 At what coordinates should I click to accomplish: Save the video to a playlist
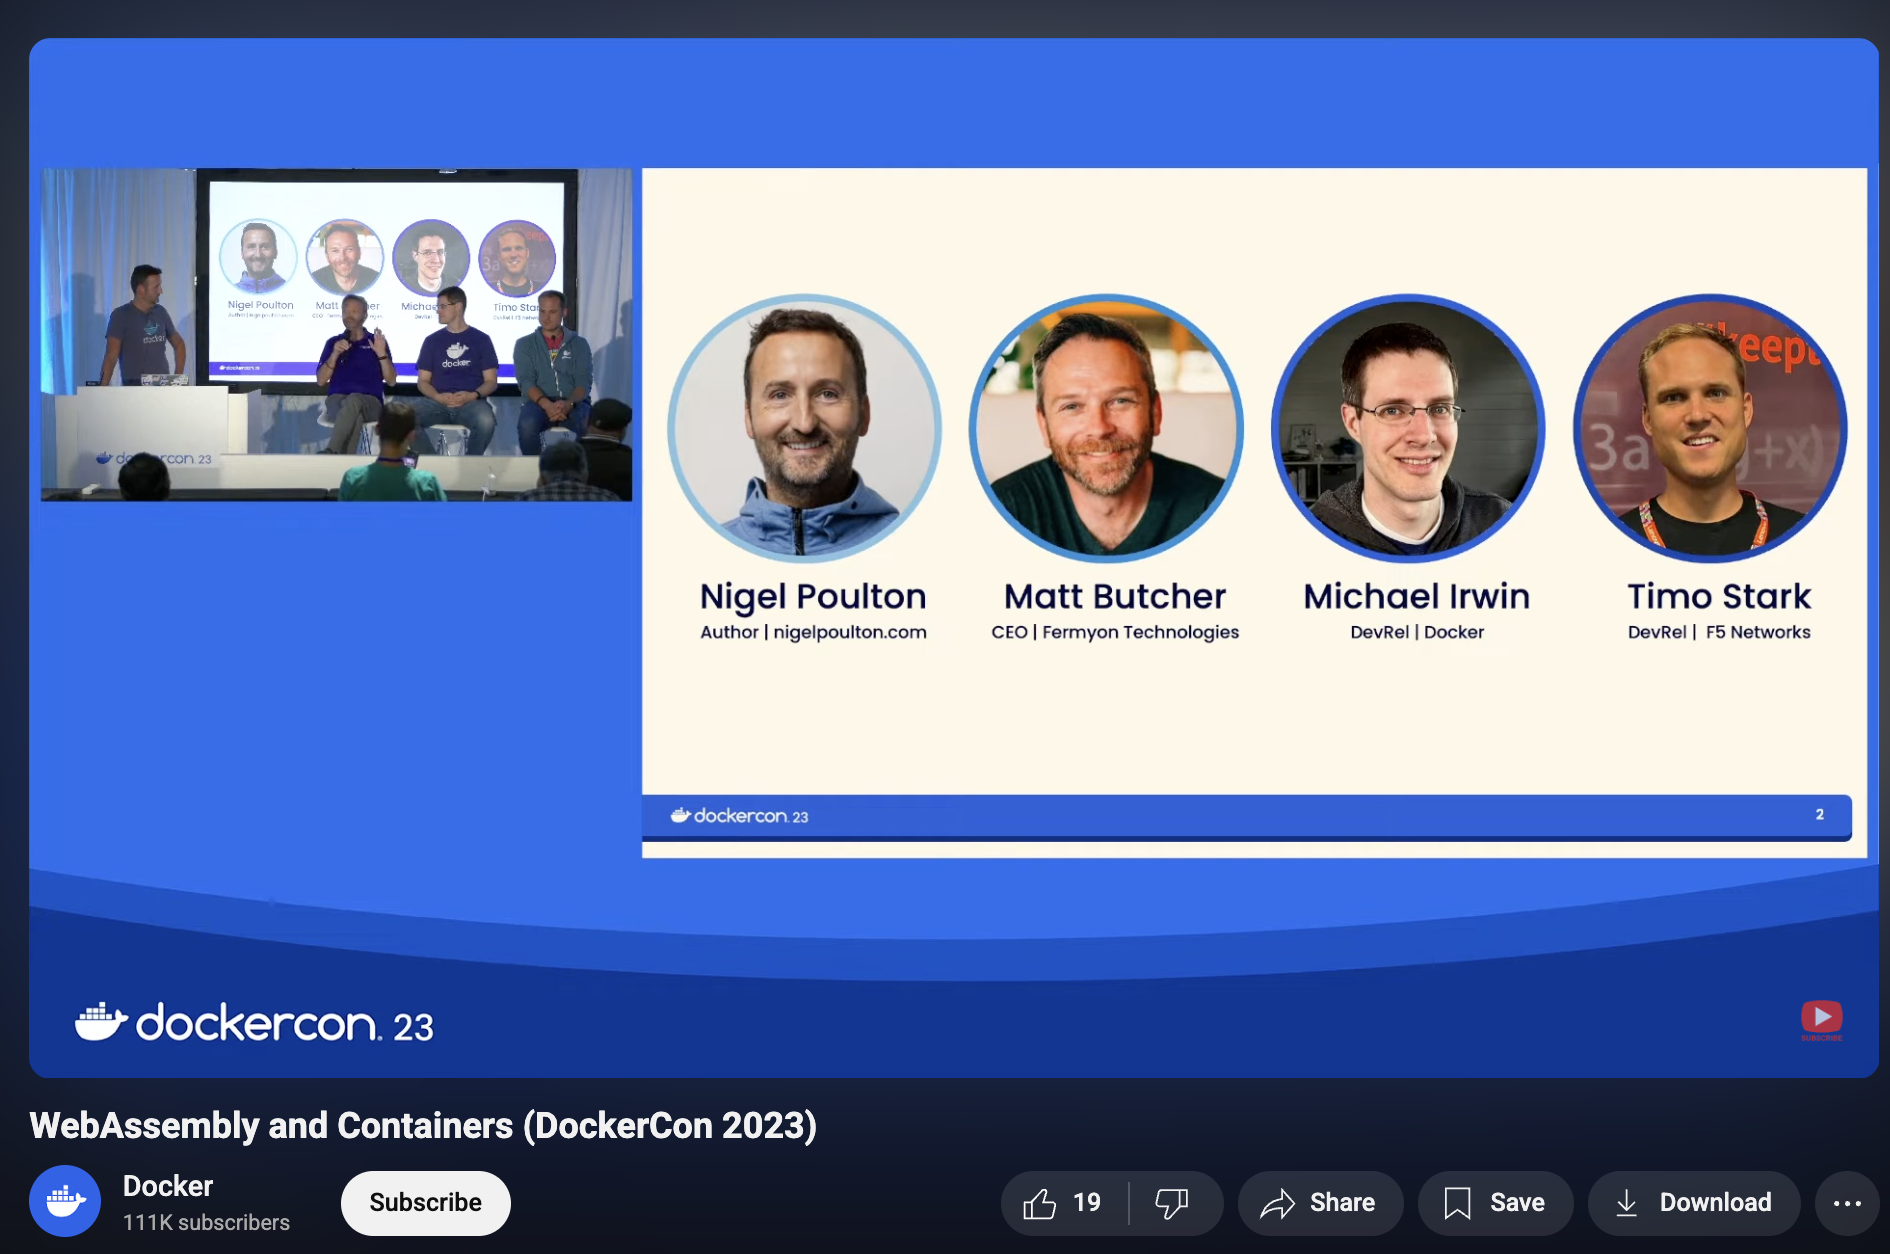click(x=1495, y=1203)
